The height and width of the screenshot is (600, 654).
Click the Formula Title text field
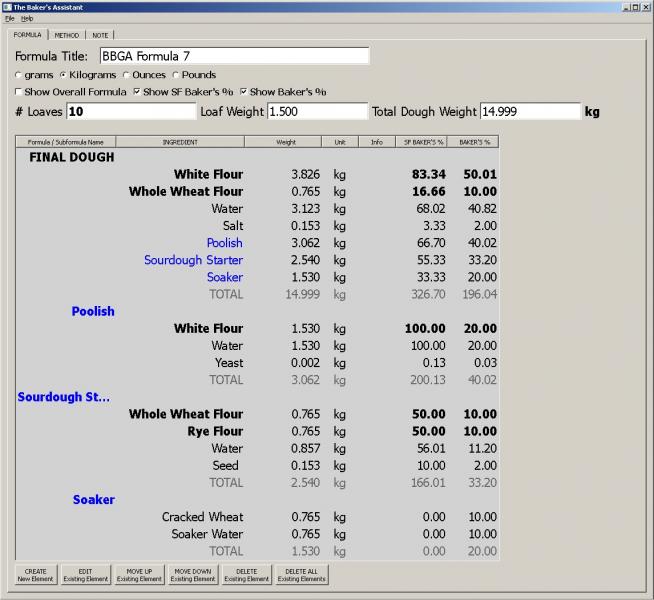coord(234,56)
